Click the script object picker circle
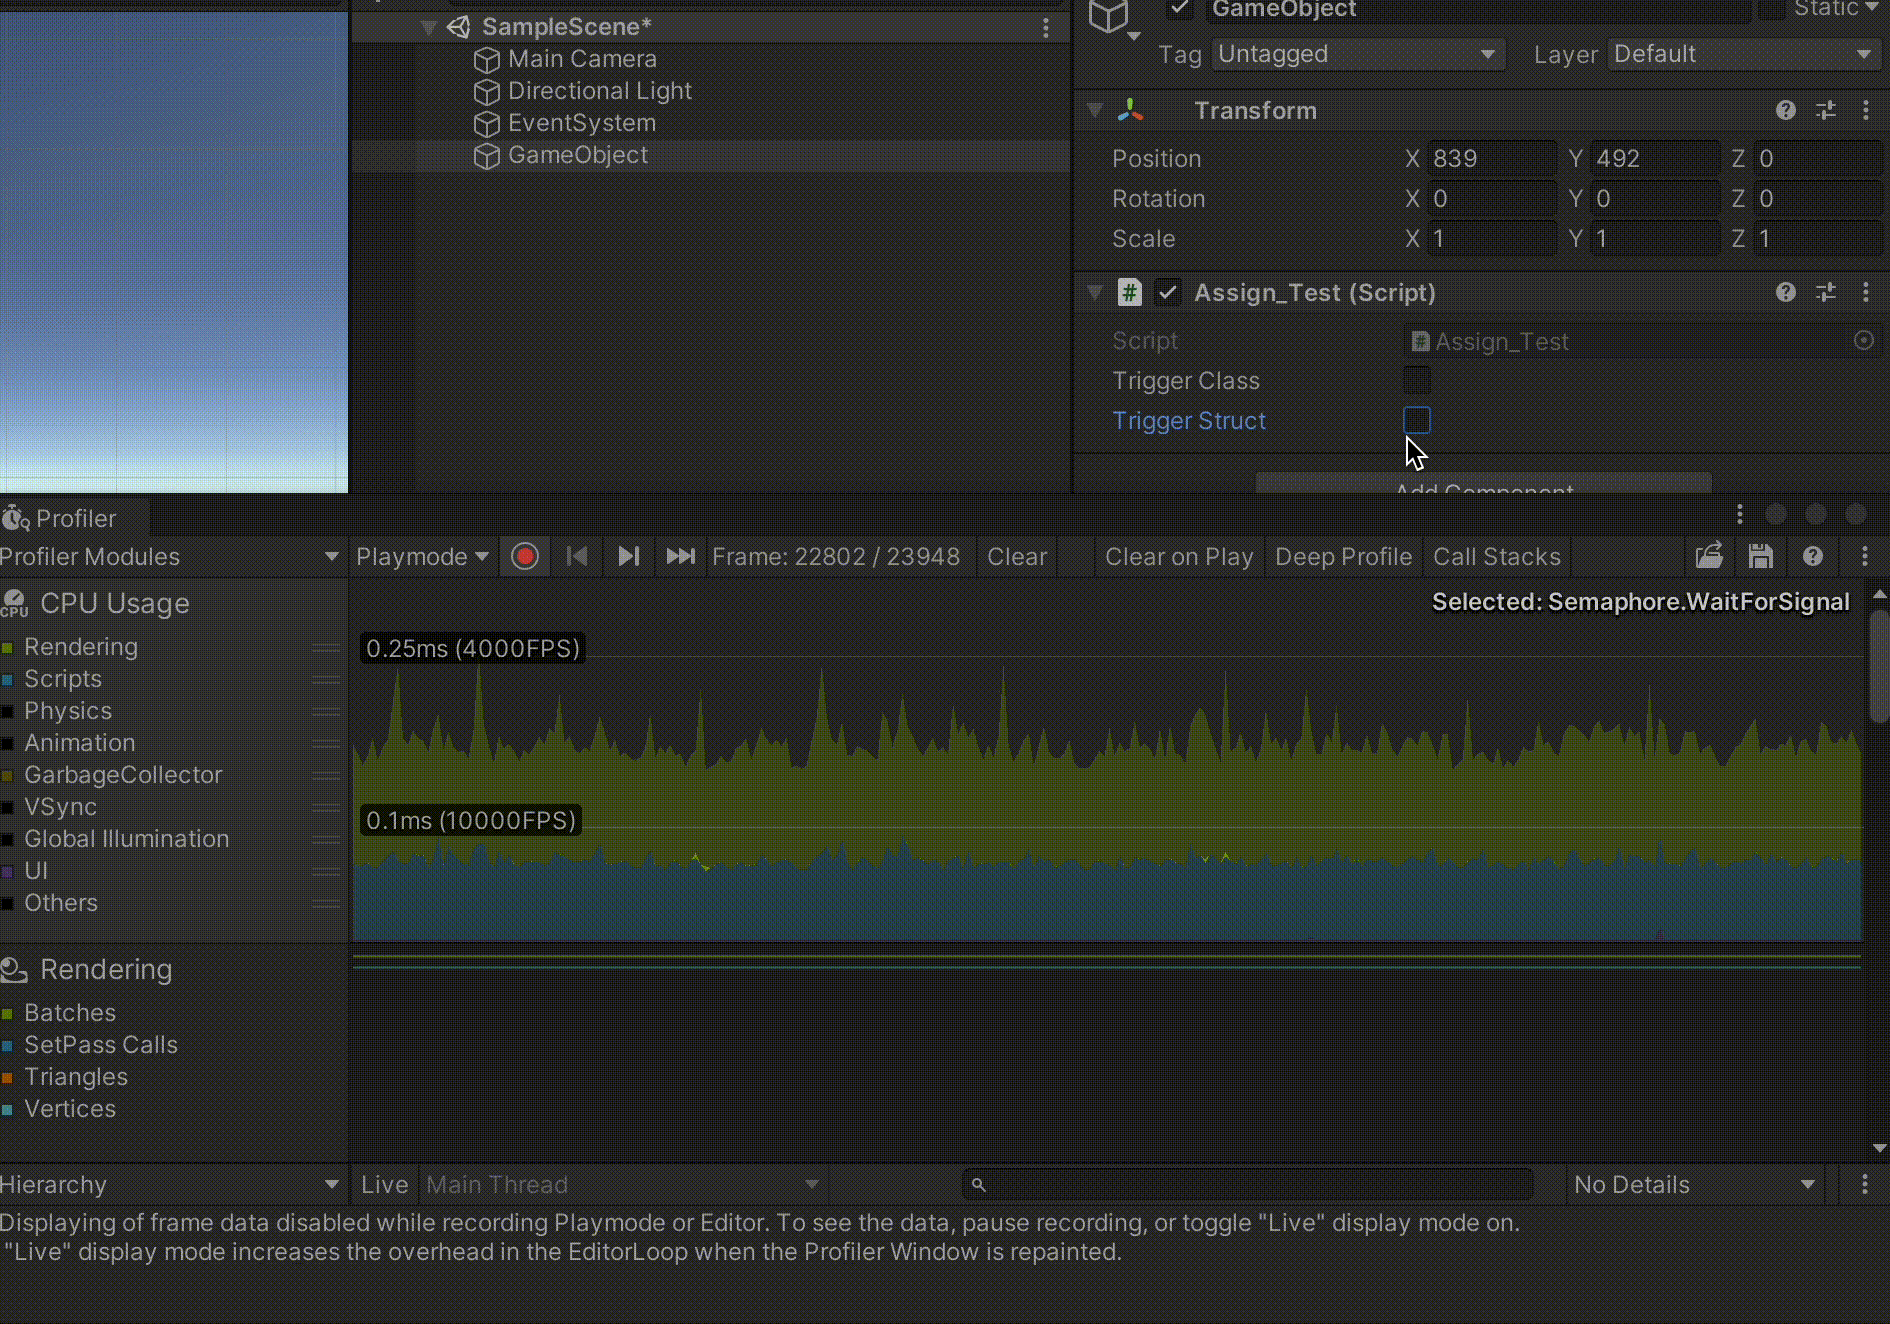 (1864, 340)
